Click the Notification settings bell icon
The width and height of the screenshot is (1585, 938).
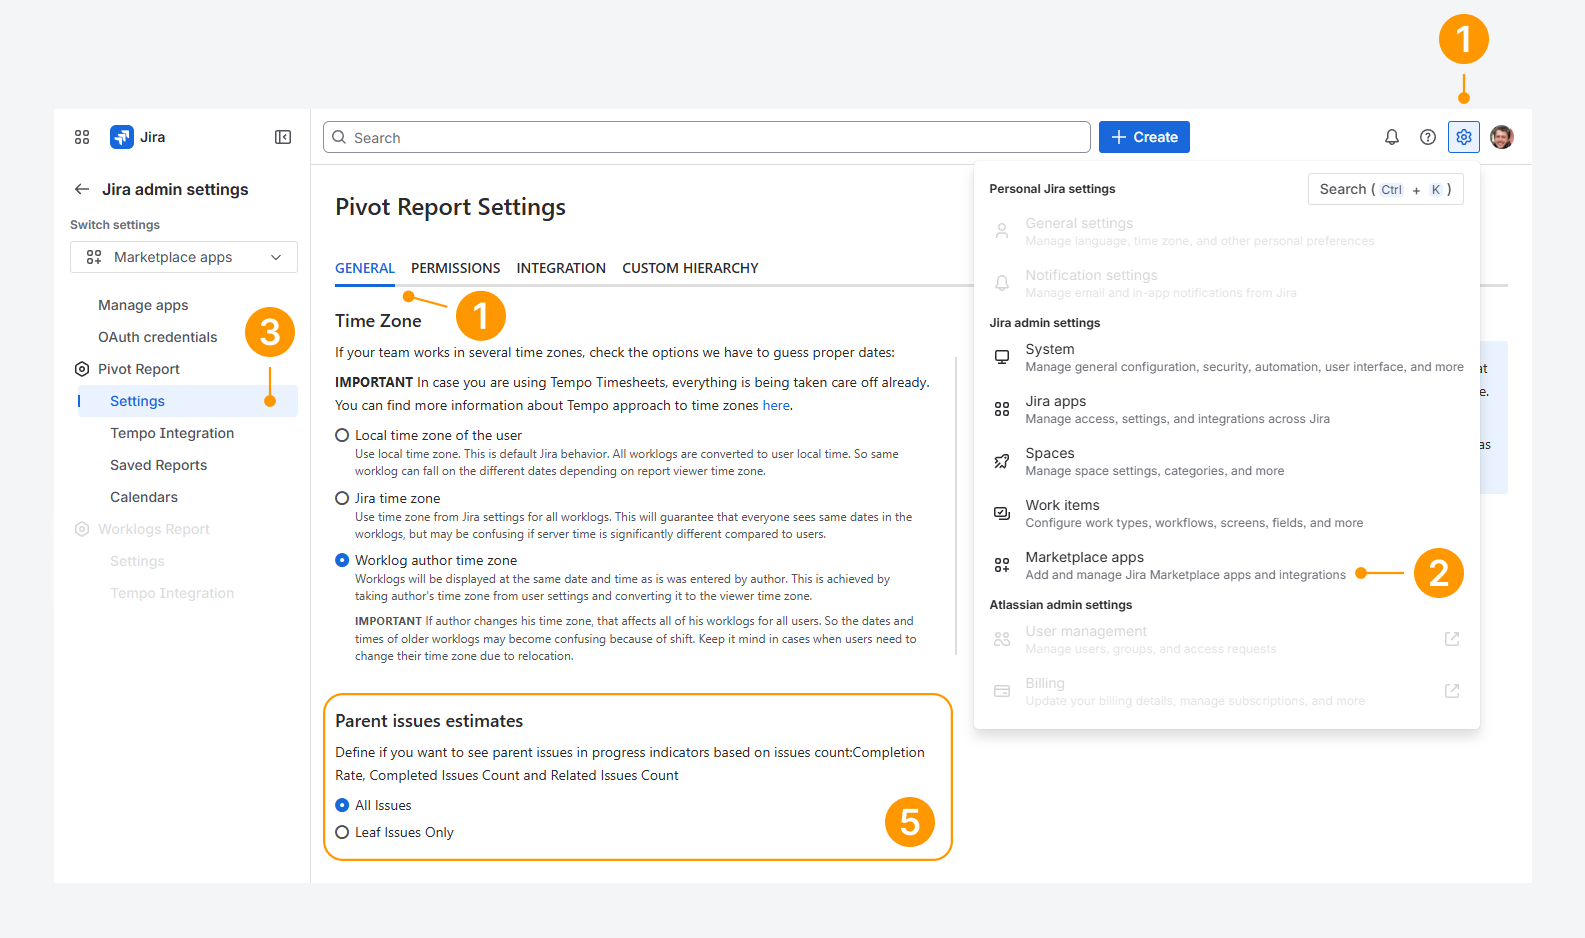click(1002, 283)
